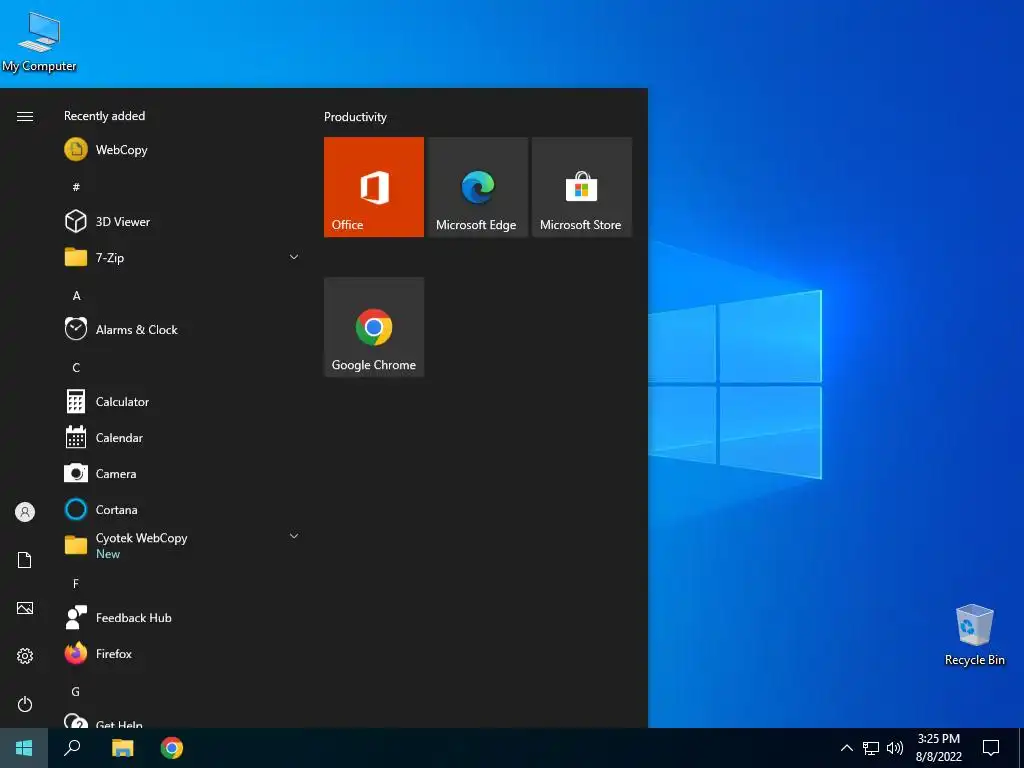Screen dimensions: 1024x768
Task: Click 'Recently added' heading
Action: point(104,116)
